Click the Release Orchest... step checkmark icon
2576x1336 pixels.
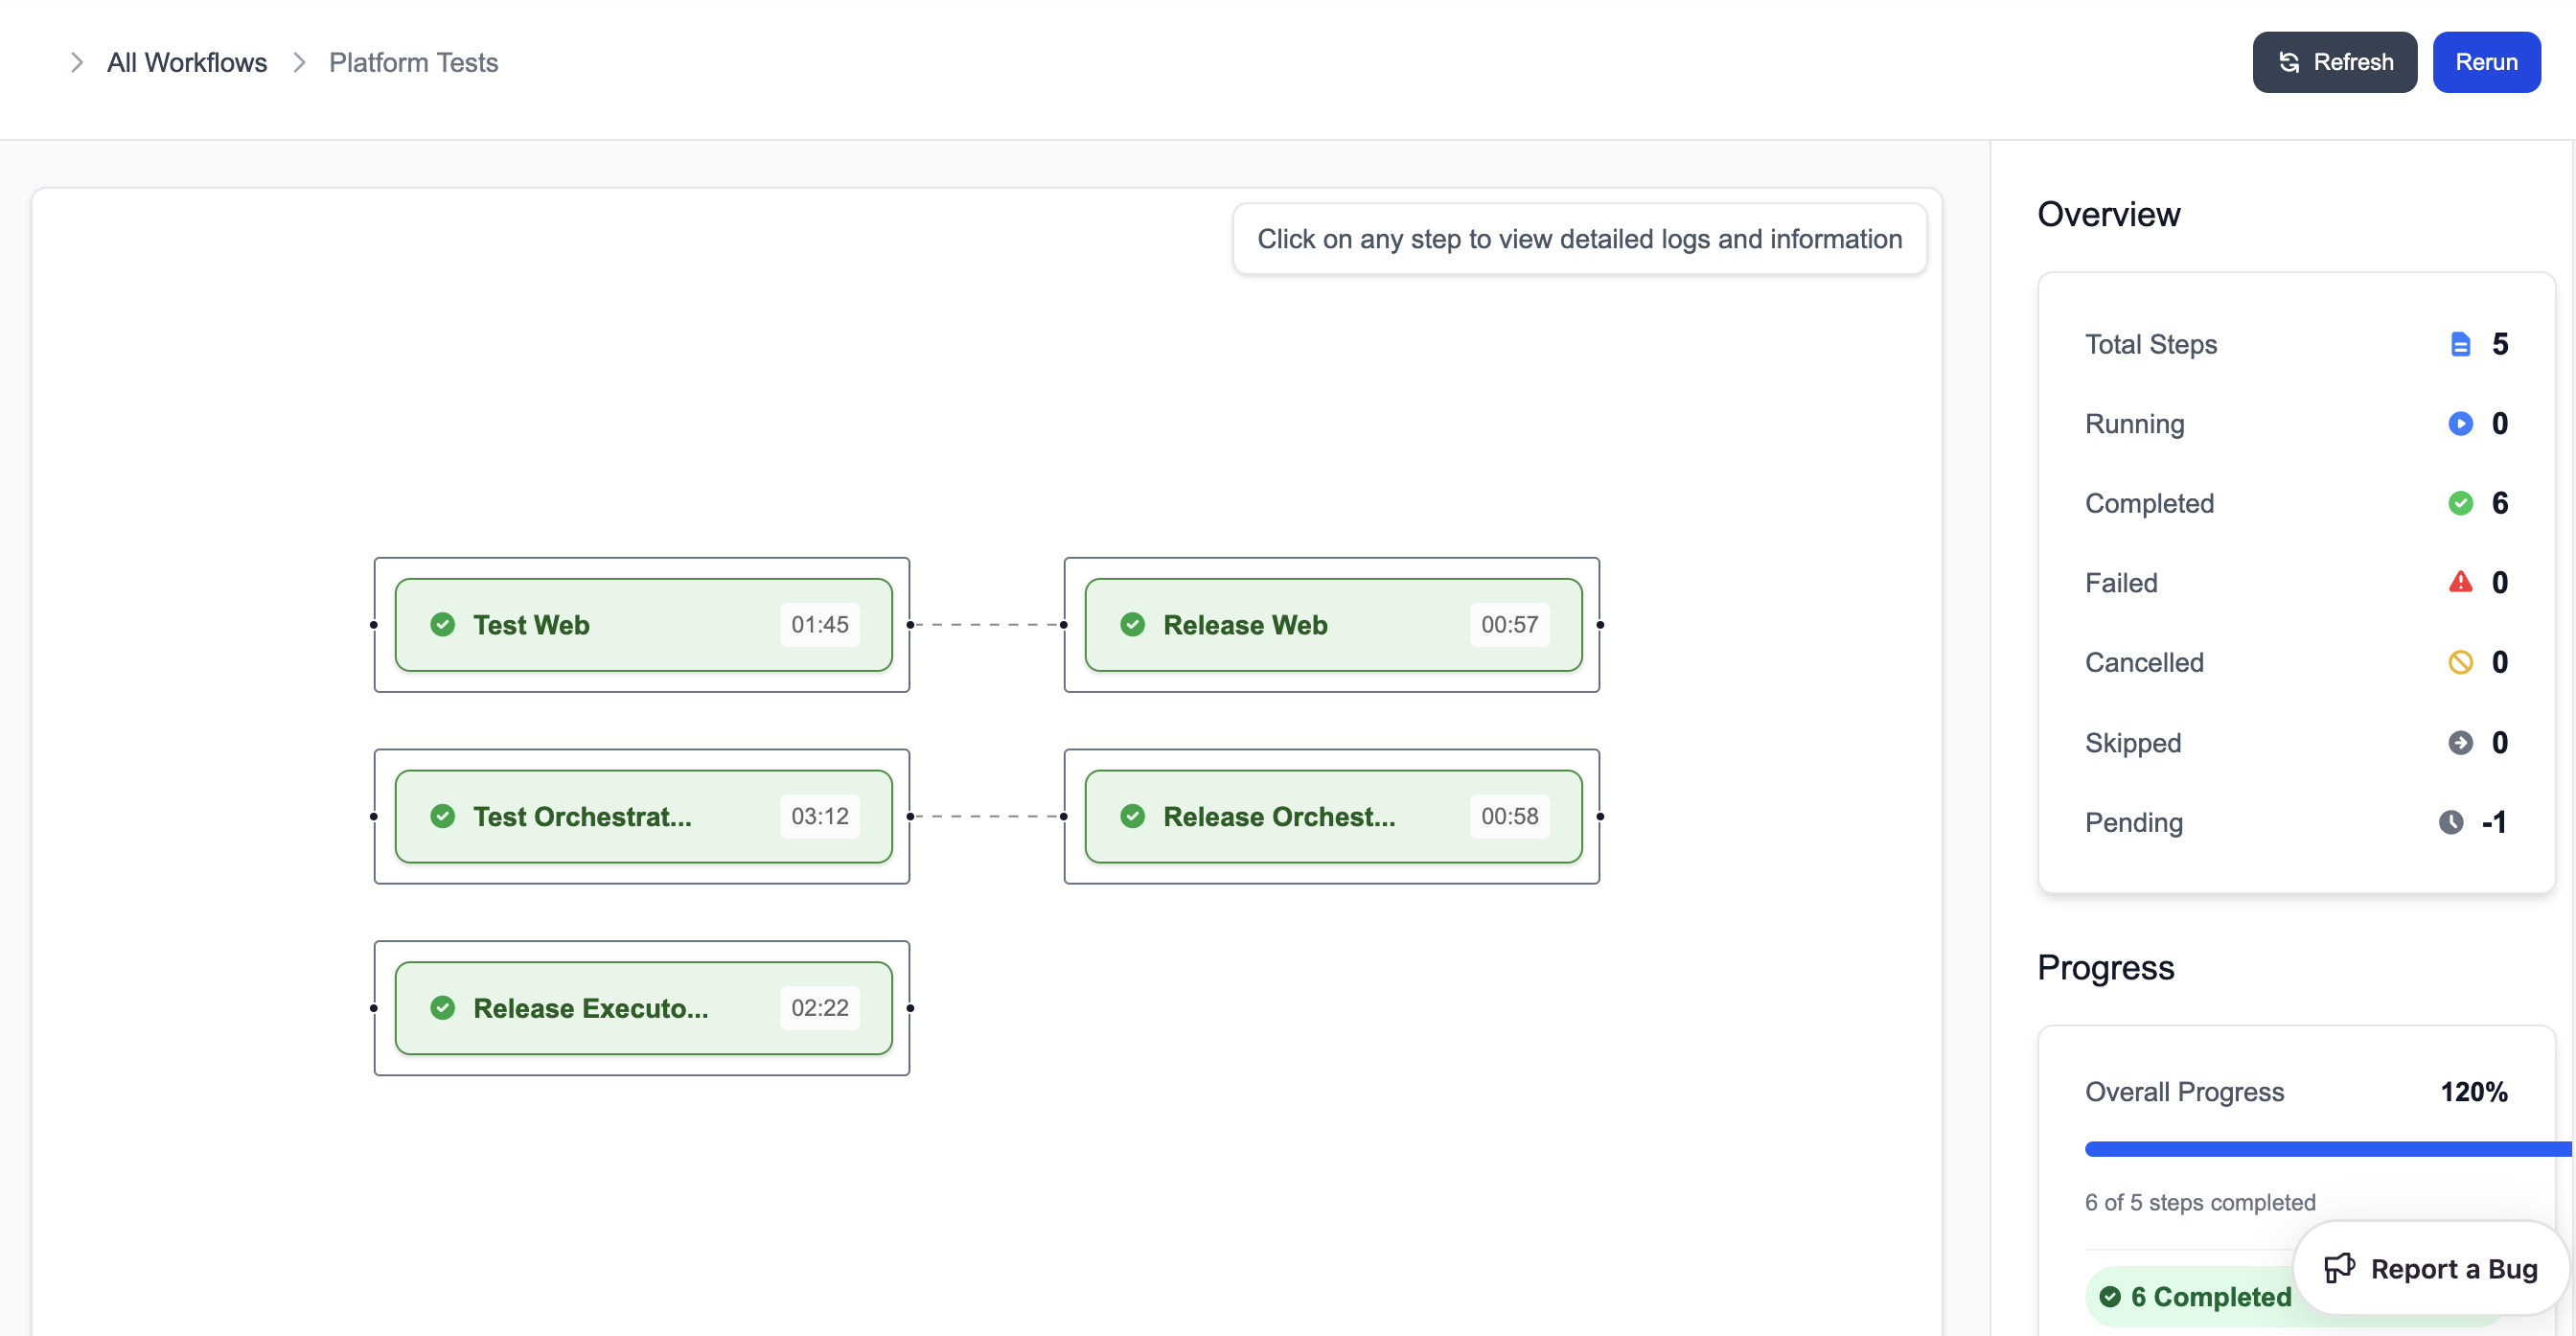click(1132, 816)
